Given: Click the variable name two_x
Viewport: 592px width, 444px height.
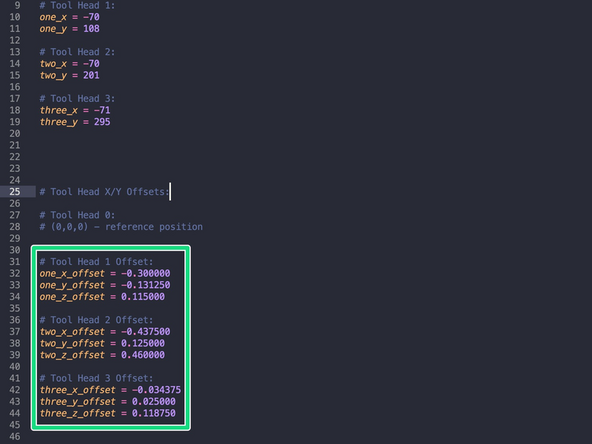Looking at the screenshot, I should tap(53, 63).
